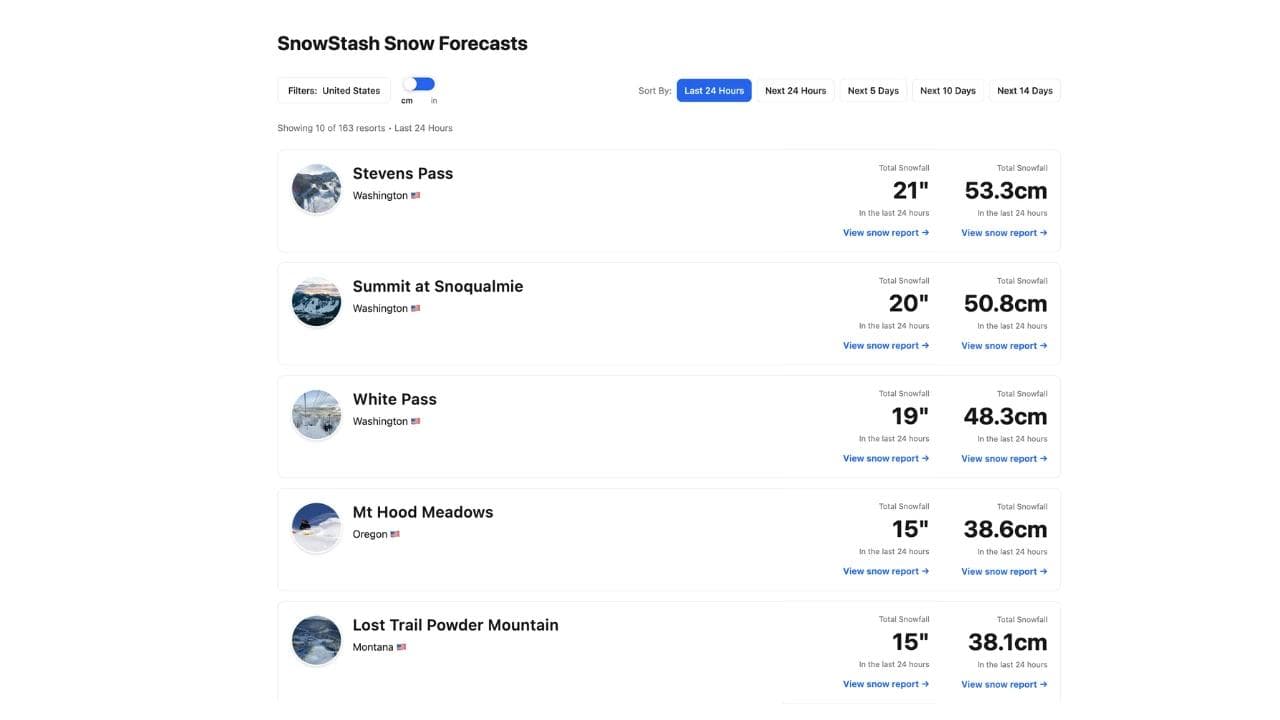The height and width of the screenshot is (720, 1280).
Task: Click flag icon next to Montana
Action: pyautogui.click(x=401, y=647)
